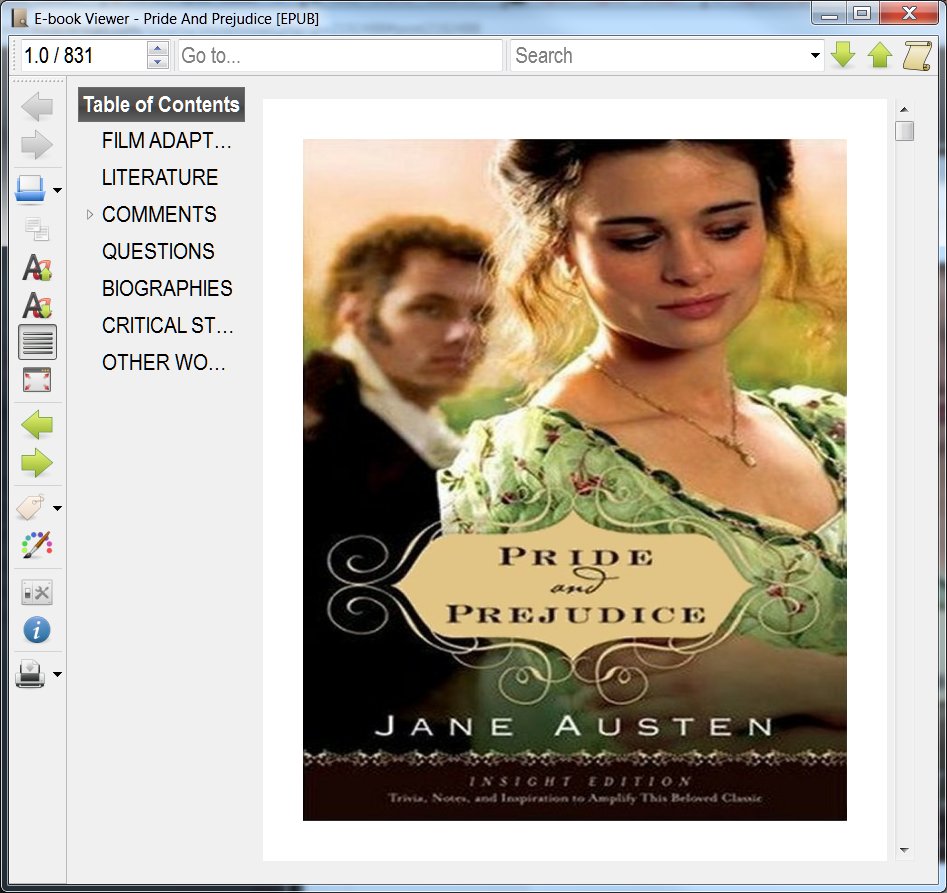Decrease the font size
947x893 pixels.
pos(37,304)
